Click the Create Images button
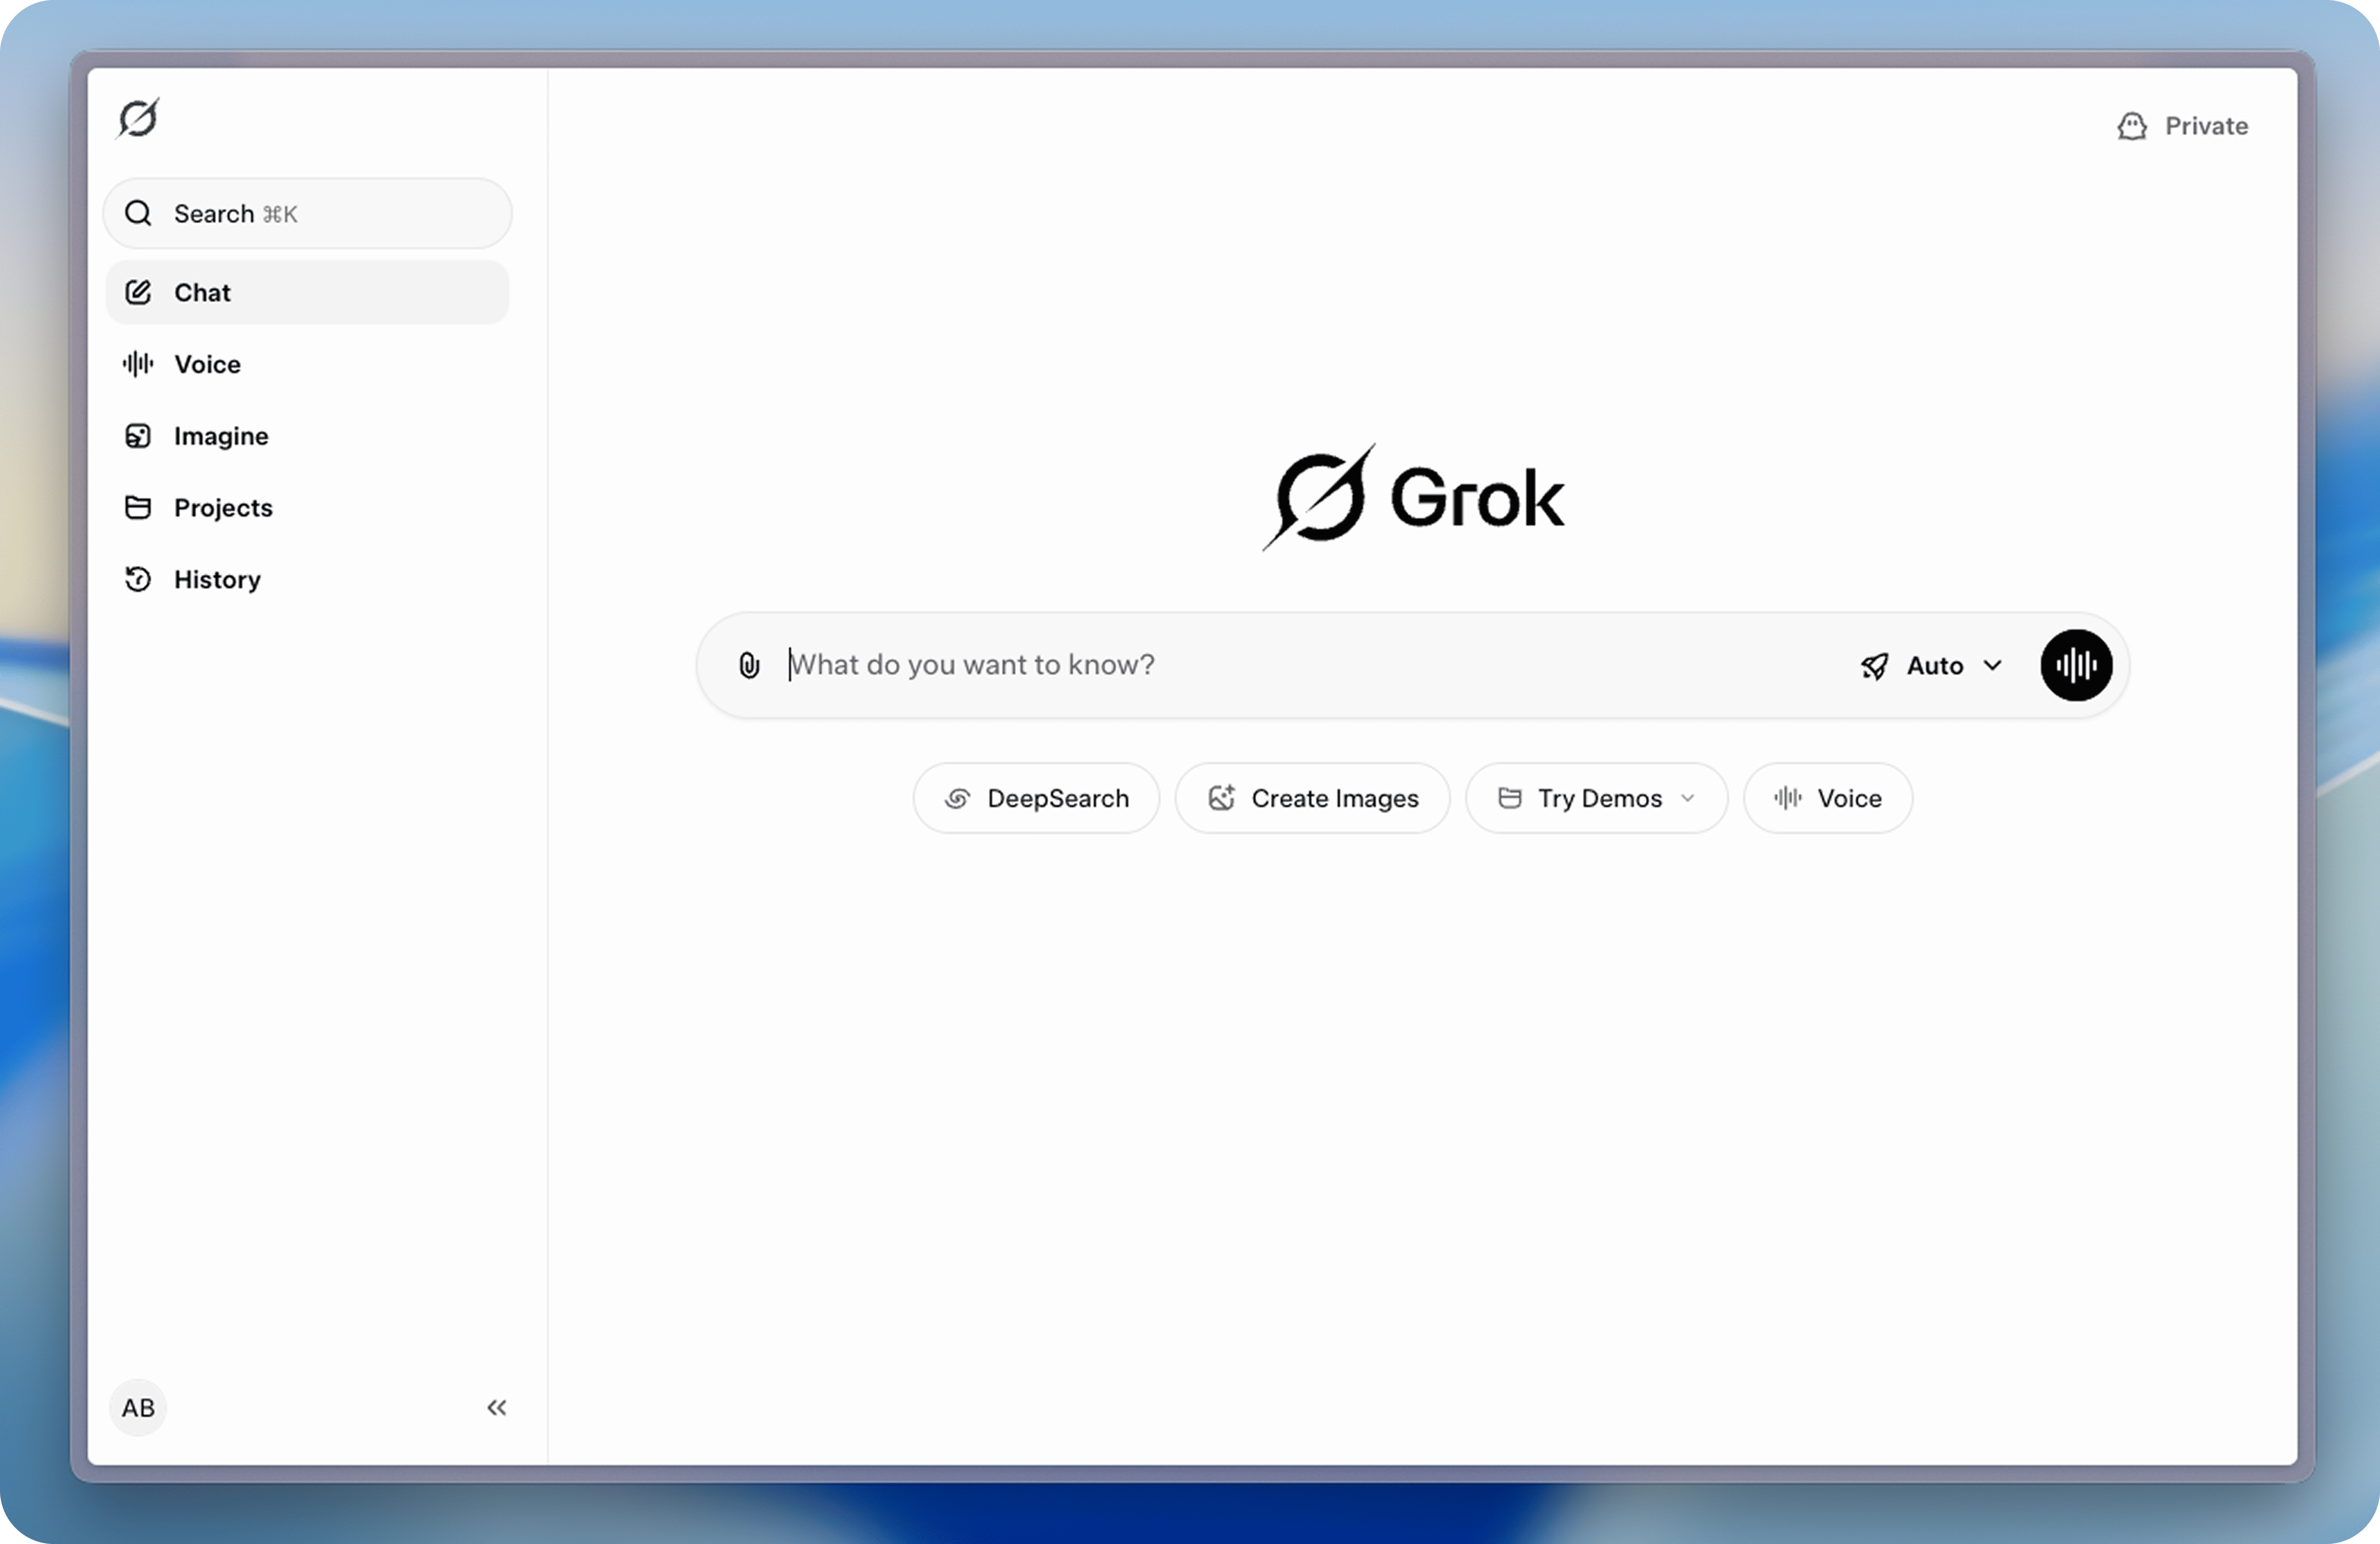Screen dimensions: 2380x1544 click(1312, 798)
